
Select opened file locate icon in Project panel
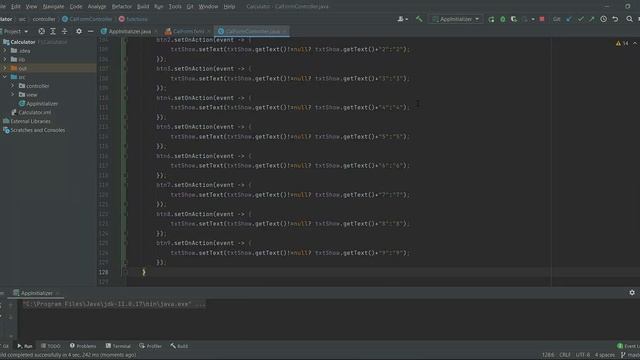click(41, 31)
